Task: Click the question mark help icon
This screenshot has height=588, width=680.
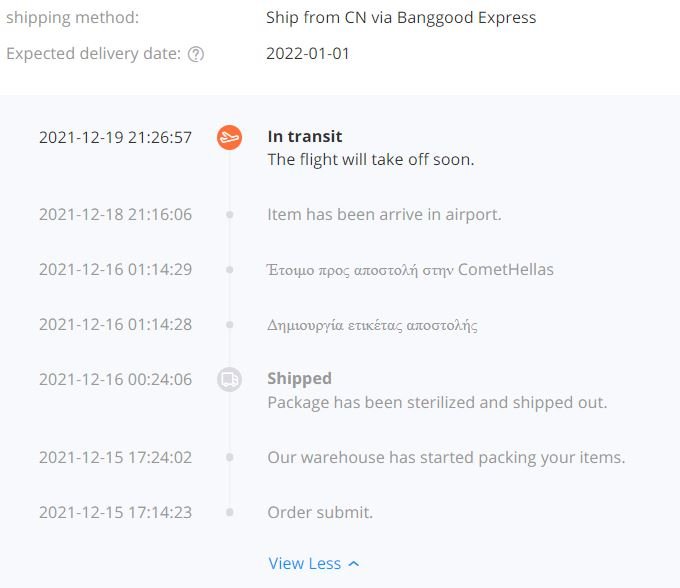Action: (196, 54)
